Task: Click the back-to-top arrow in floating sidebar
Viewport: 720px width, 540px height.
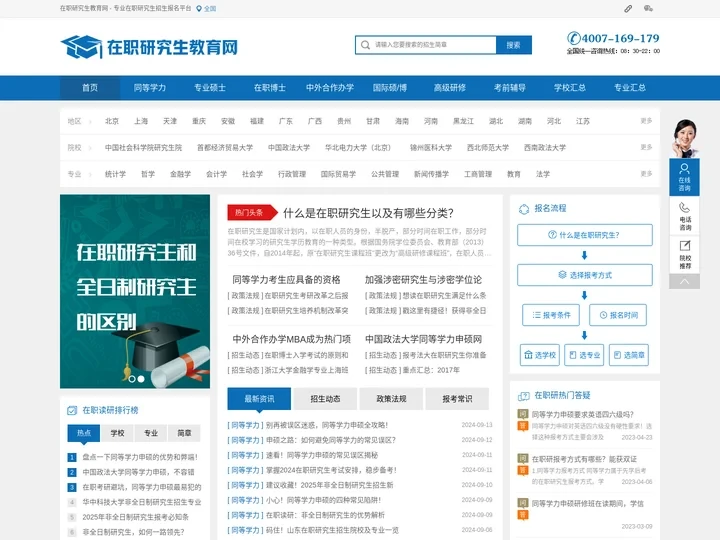Action: click(x=684, y=281)
